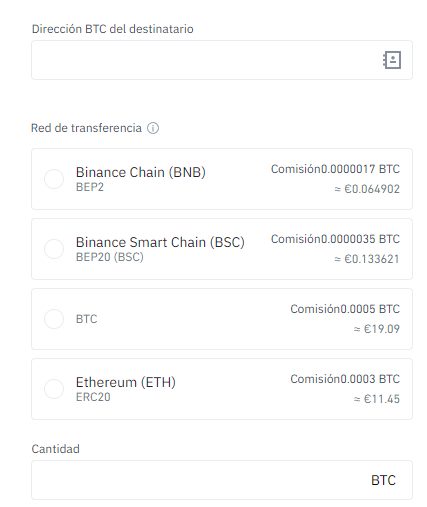Pick the Ethereum (ETH) radio button
427x507 pixels.
click(54, 389)
